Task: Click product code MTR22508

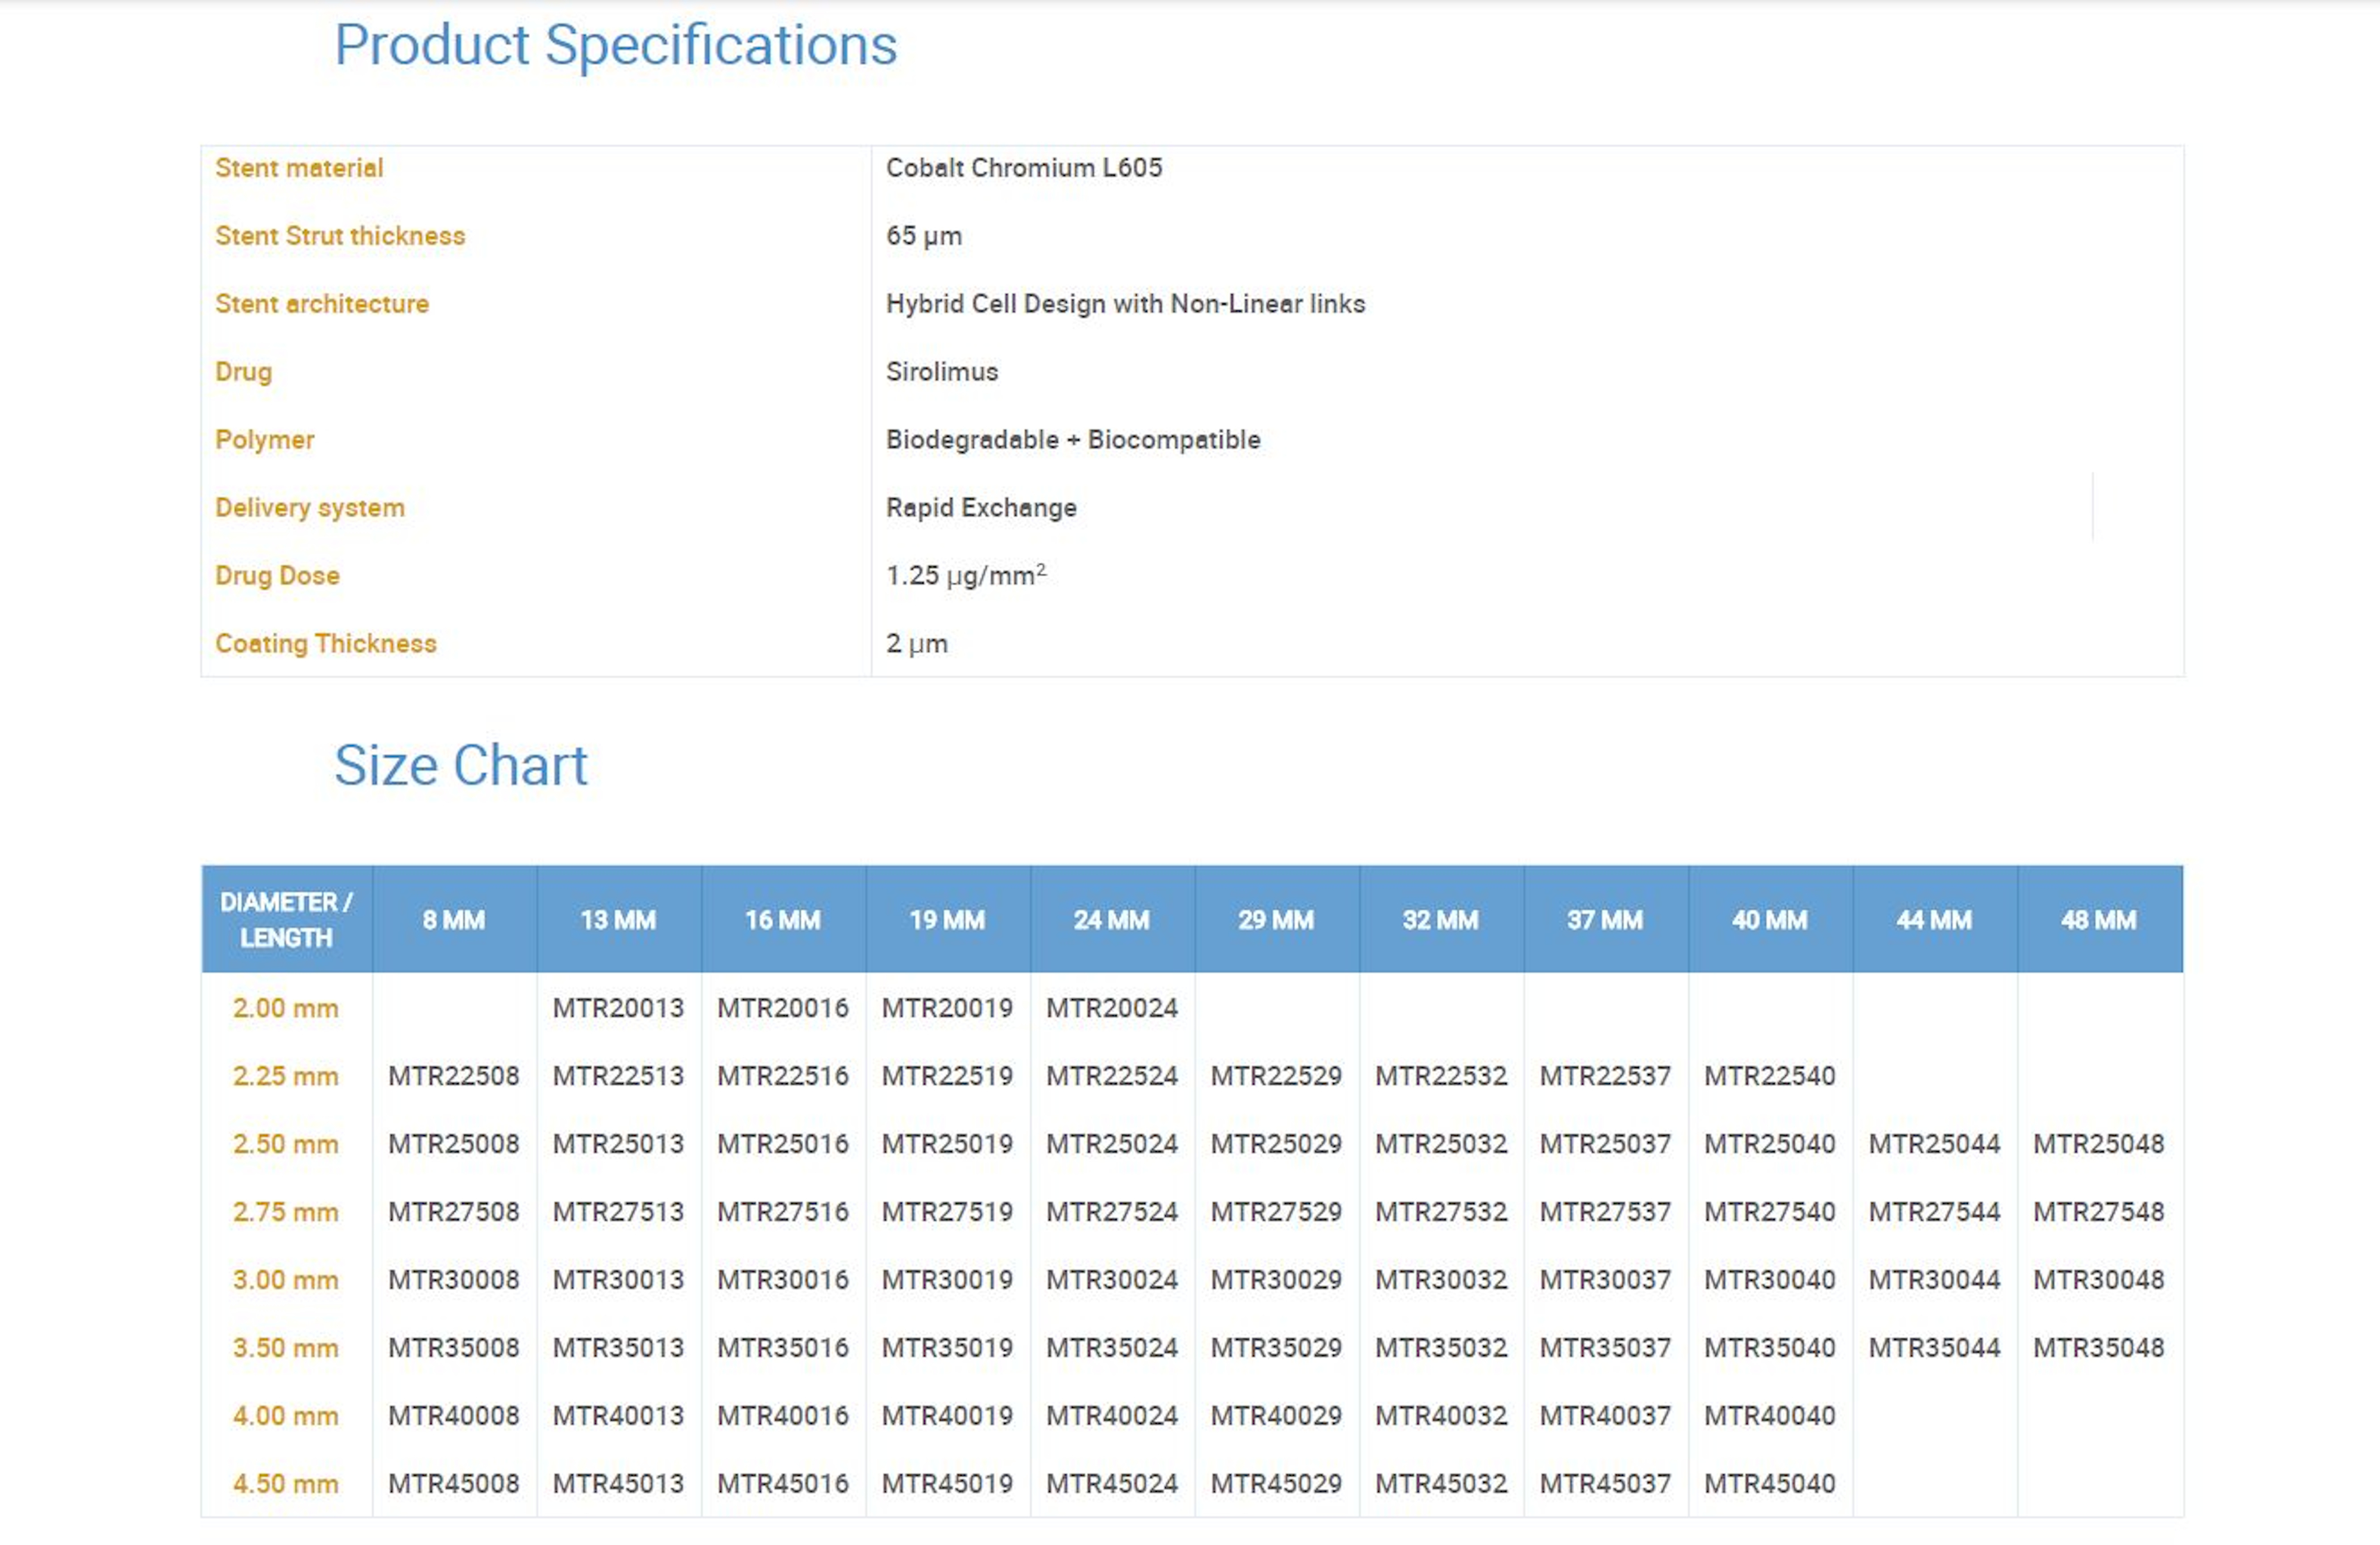Action: (x=454, y=1076)
